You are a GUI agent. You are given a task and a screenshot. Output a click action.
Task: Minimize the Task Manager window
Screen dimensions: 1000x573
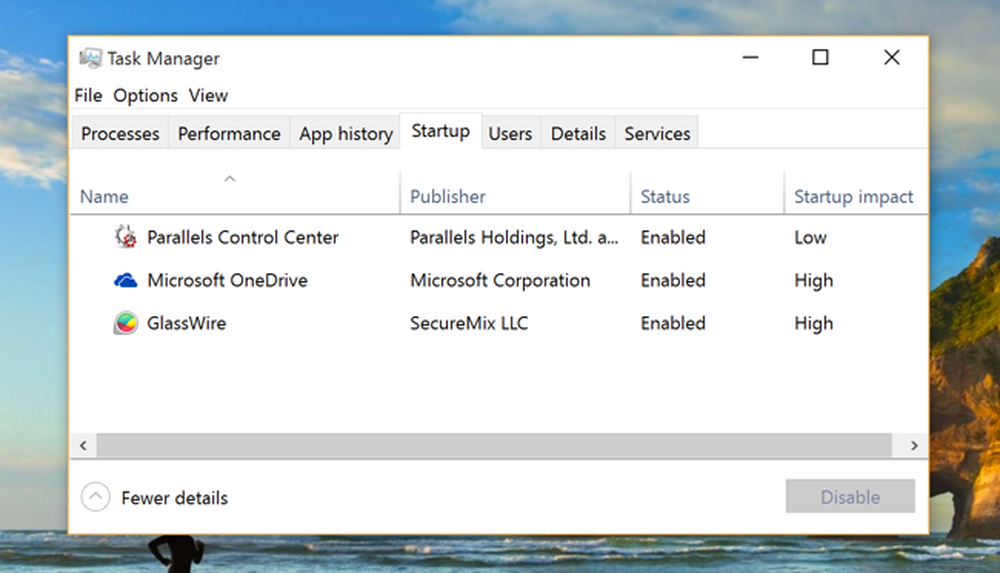pyautogui.click(x=751, y=57)
